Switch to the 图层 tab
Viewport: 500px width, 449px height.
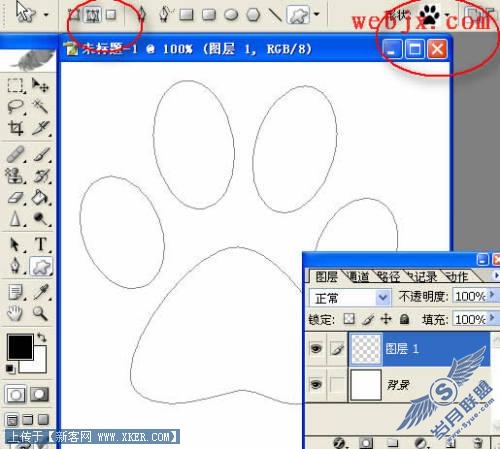326,276
